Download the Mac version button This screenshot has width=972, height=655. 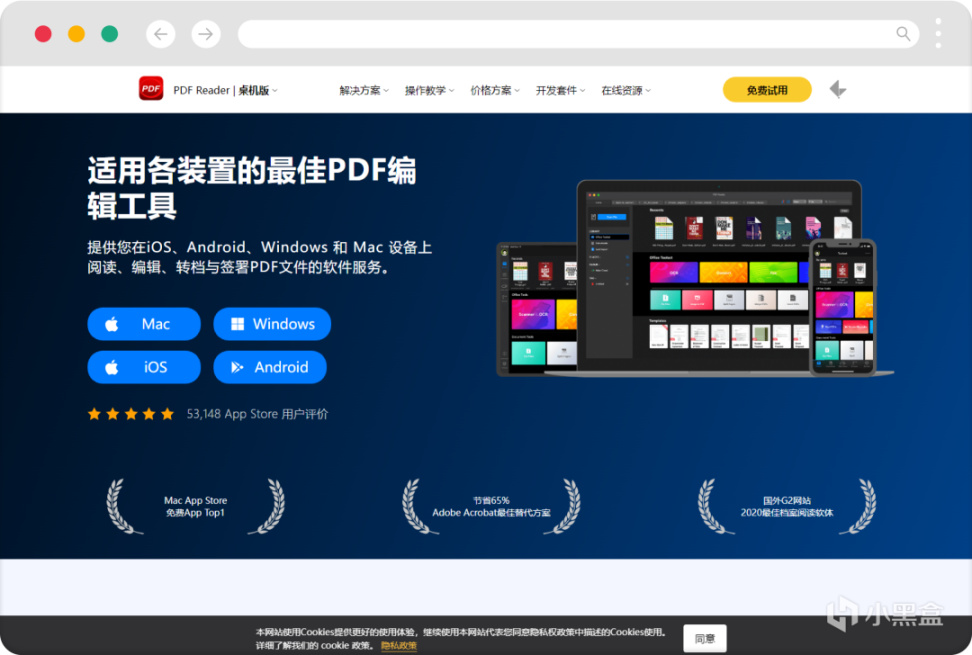point(144,324)
